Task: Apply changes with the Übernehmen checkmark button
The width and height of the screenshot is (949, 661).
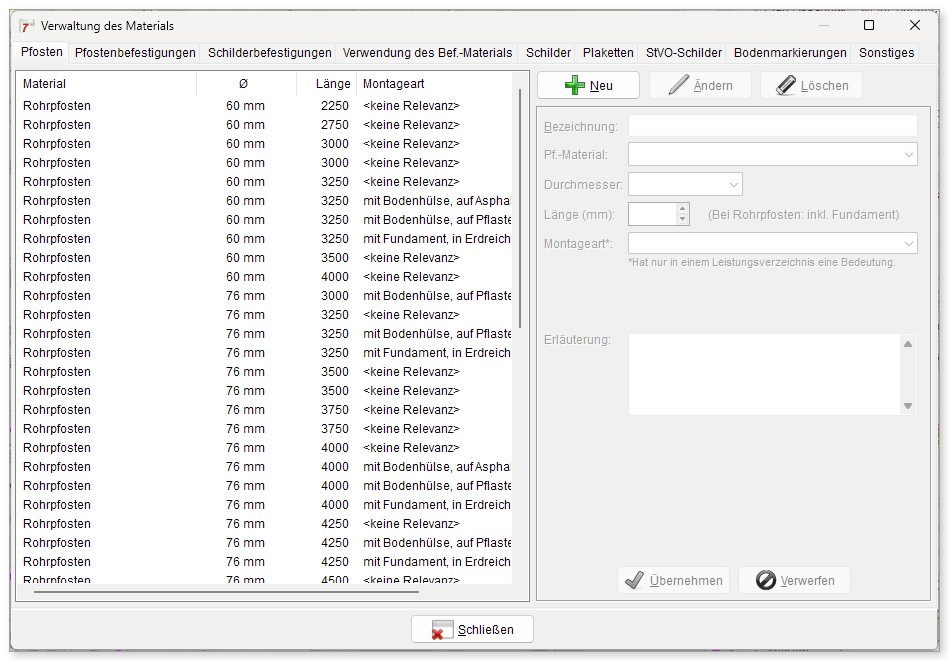Action: tap(674, 580)
